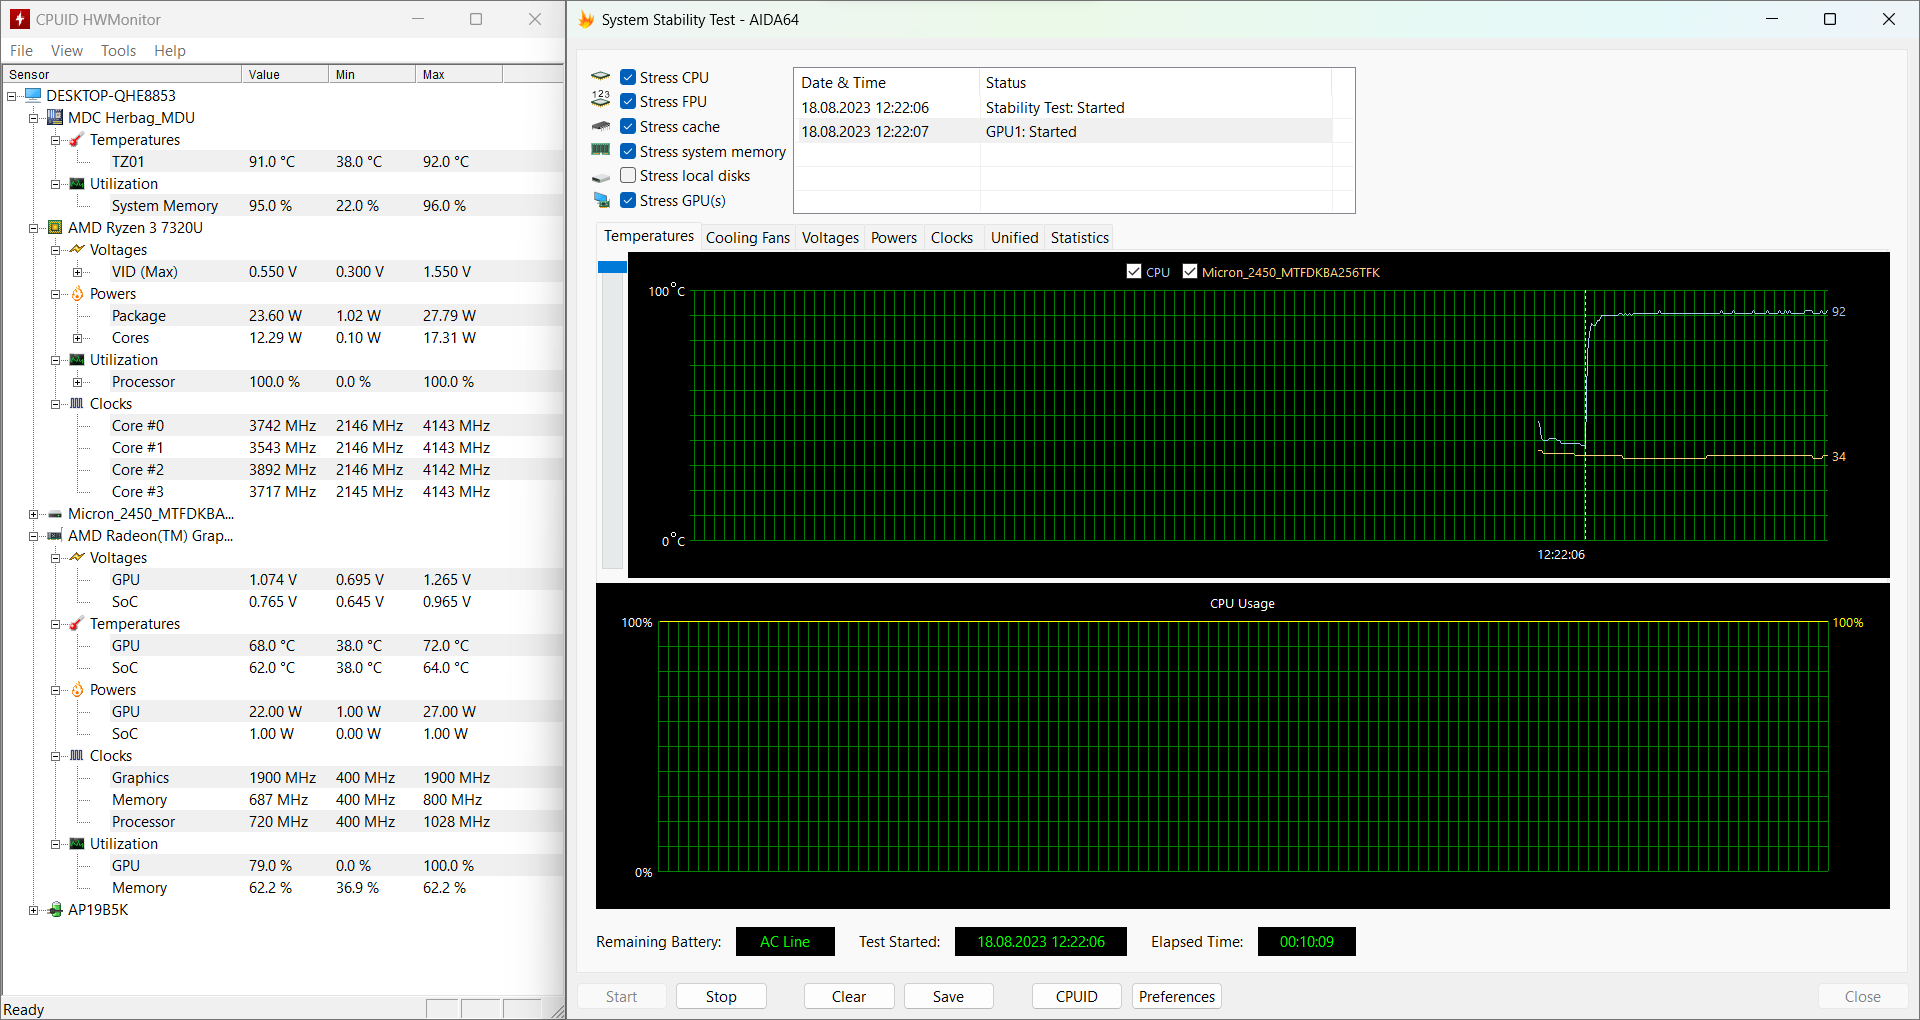The image size is (1920, 1020).
Task: Click the Micron_2450 drive icon in HWMonitor tree
Action: [55, 514]
